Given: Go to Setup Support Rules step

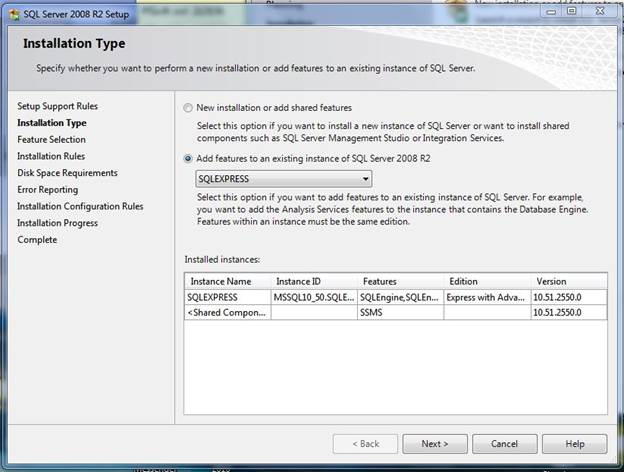Looking at the screenshot, I should (57, 106).
